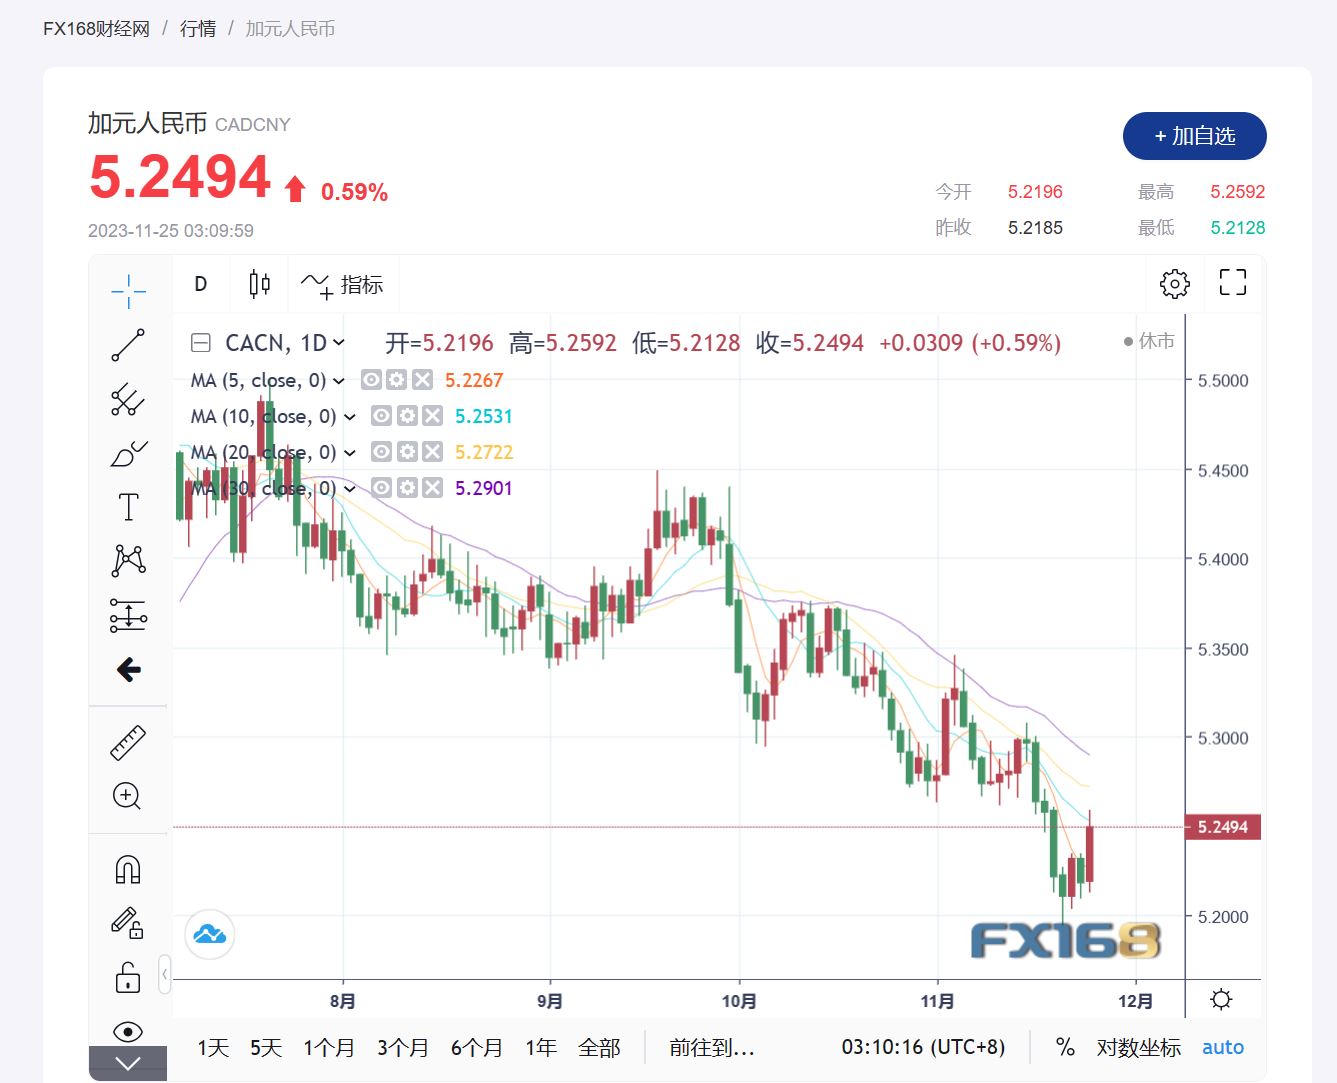Hide the MA 5 indicator line

371,380
